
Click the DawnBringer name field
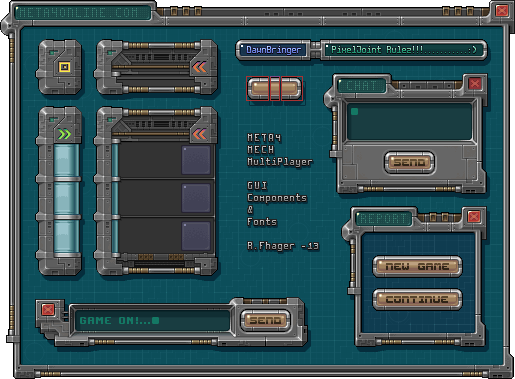273,50
